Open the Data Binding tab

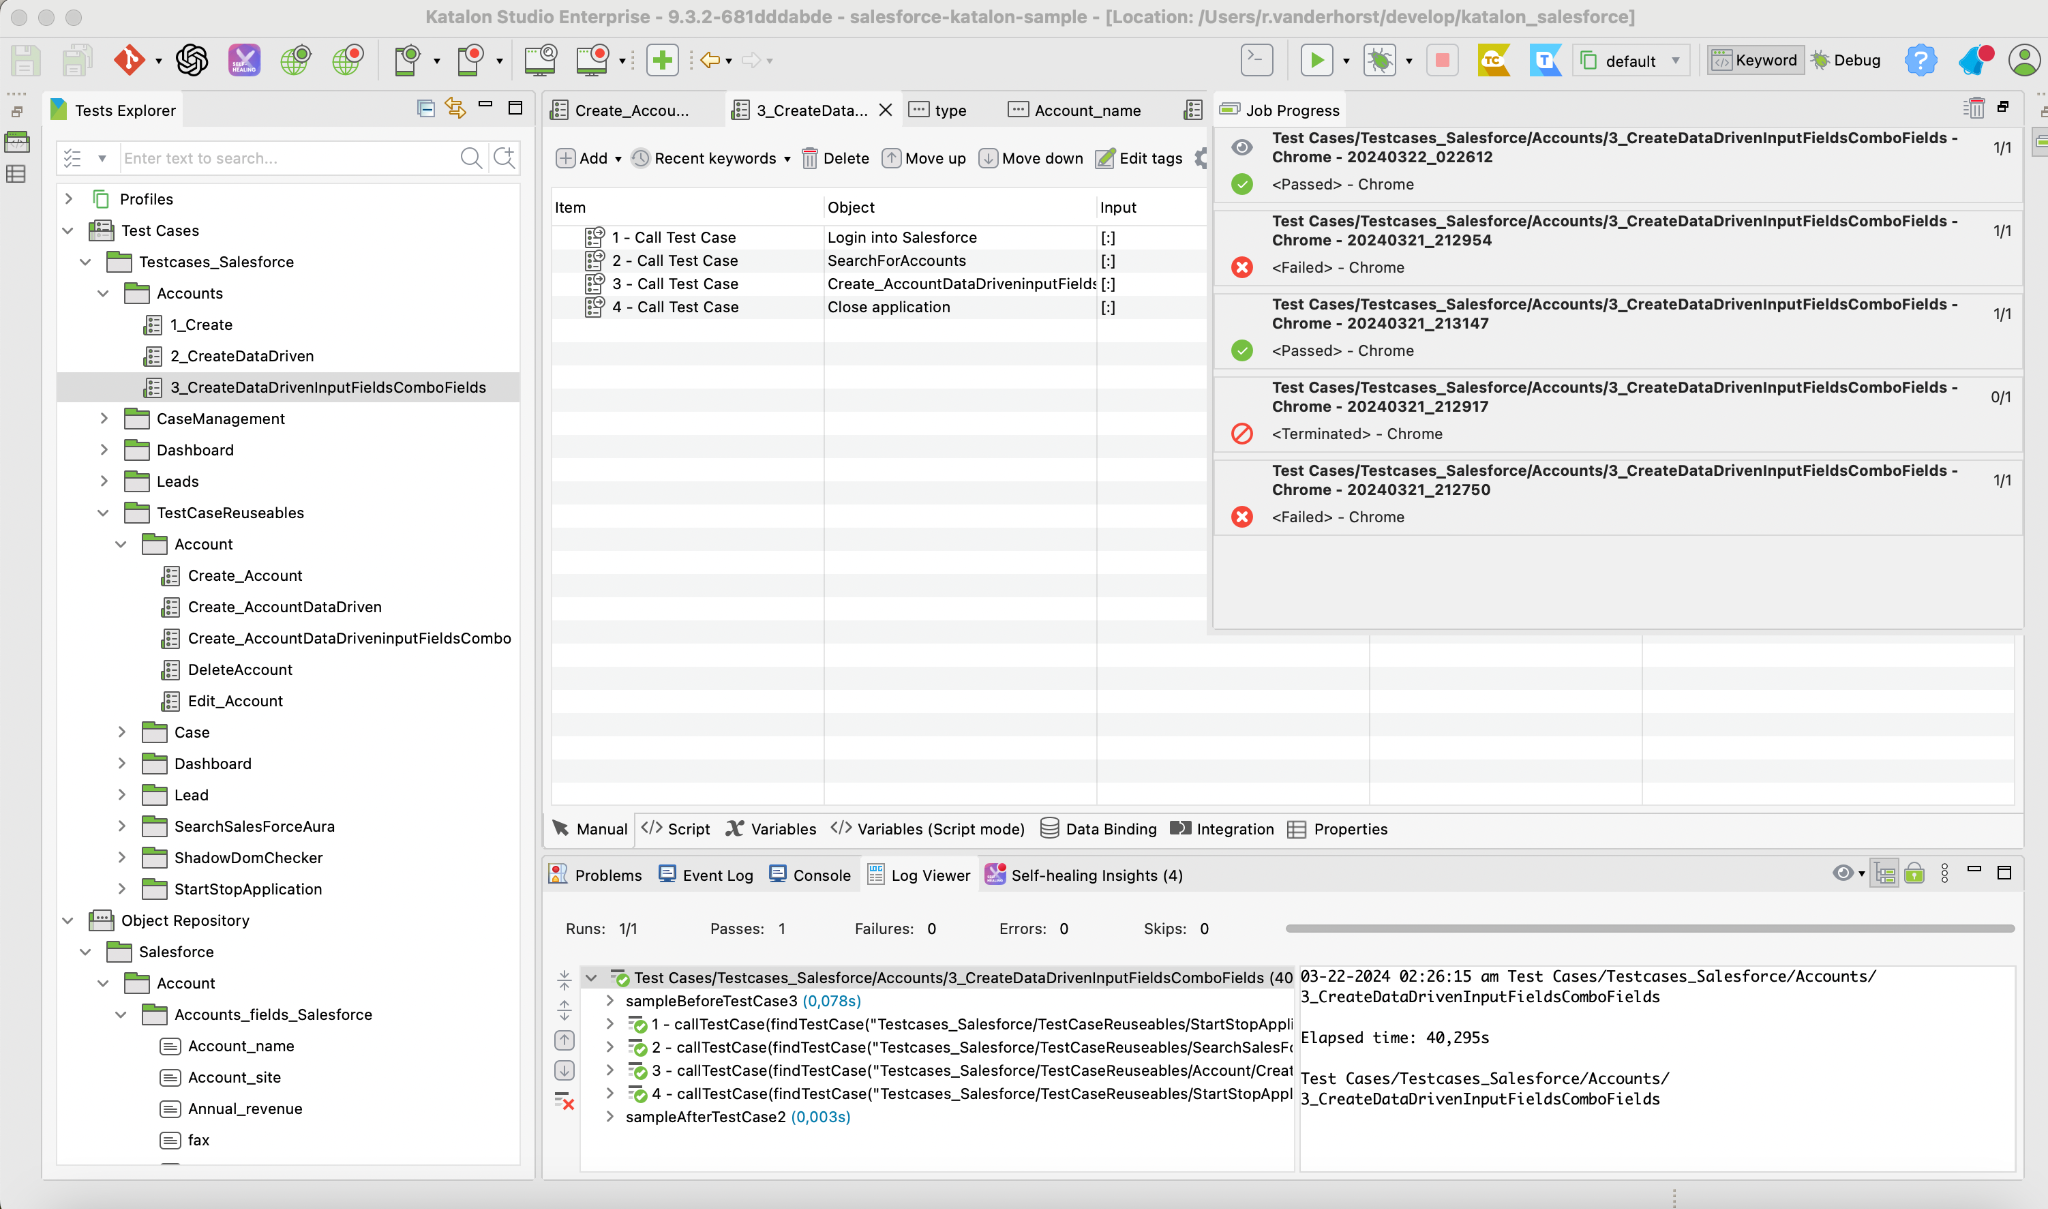click(1098, 828)
